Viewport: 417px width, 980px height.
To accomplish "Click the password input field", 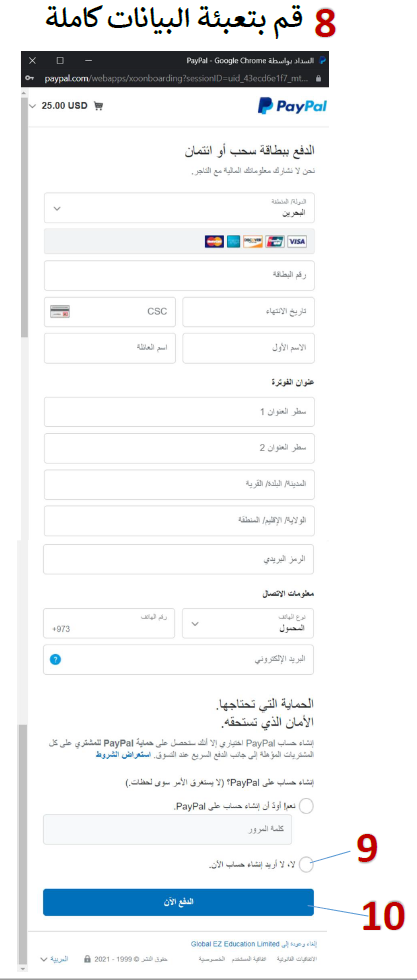I will coord(168,829).
